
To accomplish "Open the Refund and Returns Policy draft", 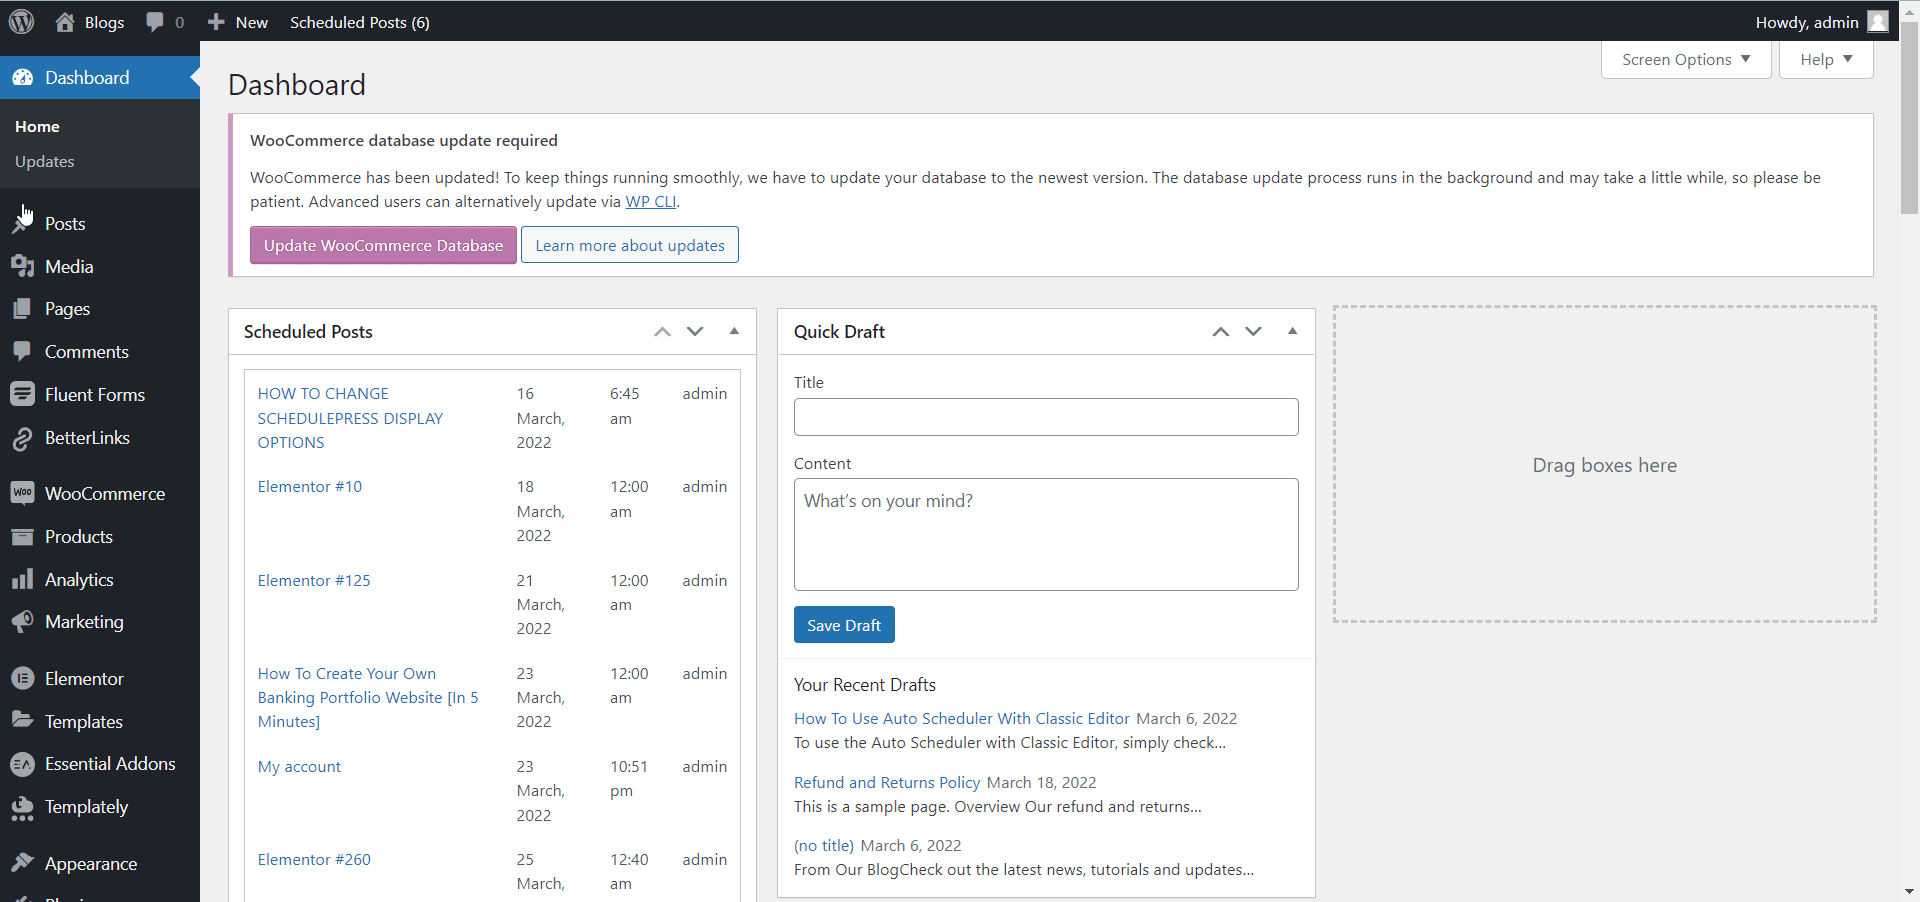I will (887, 782).
